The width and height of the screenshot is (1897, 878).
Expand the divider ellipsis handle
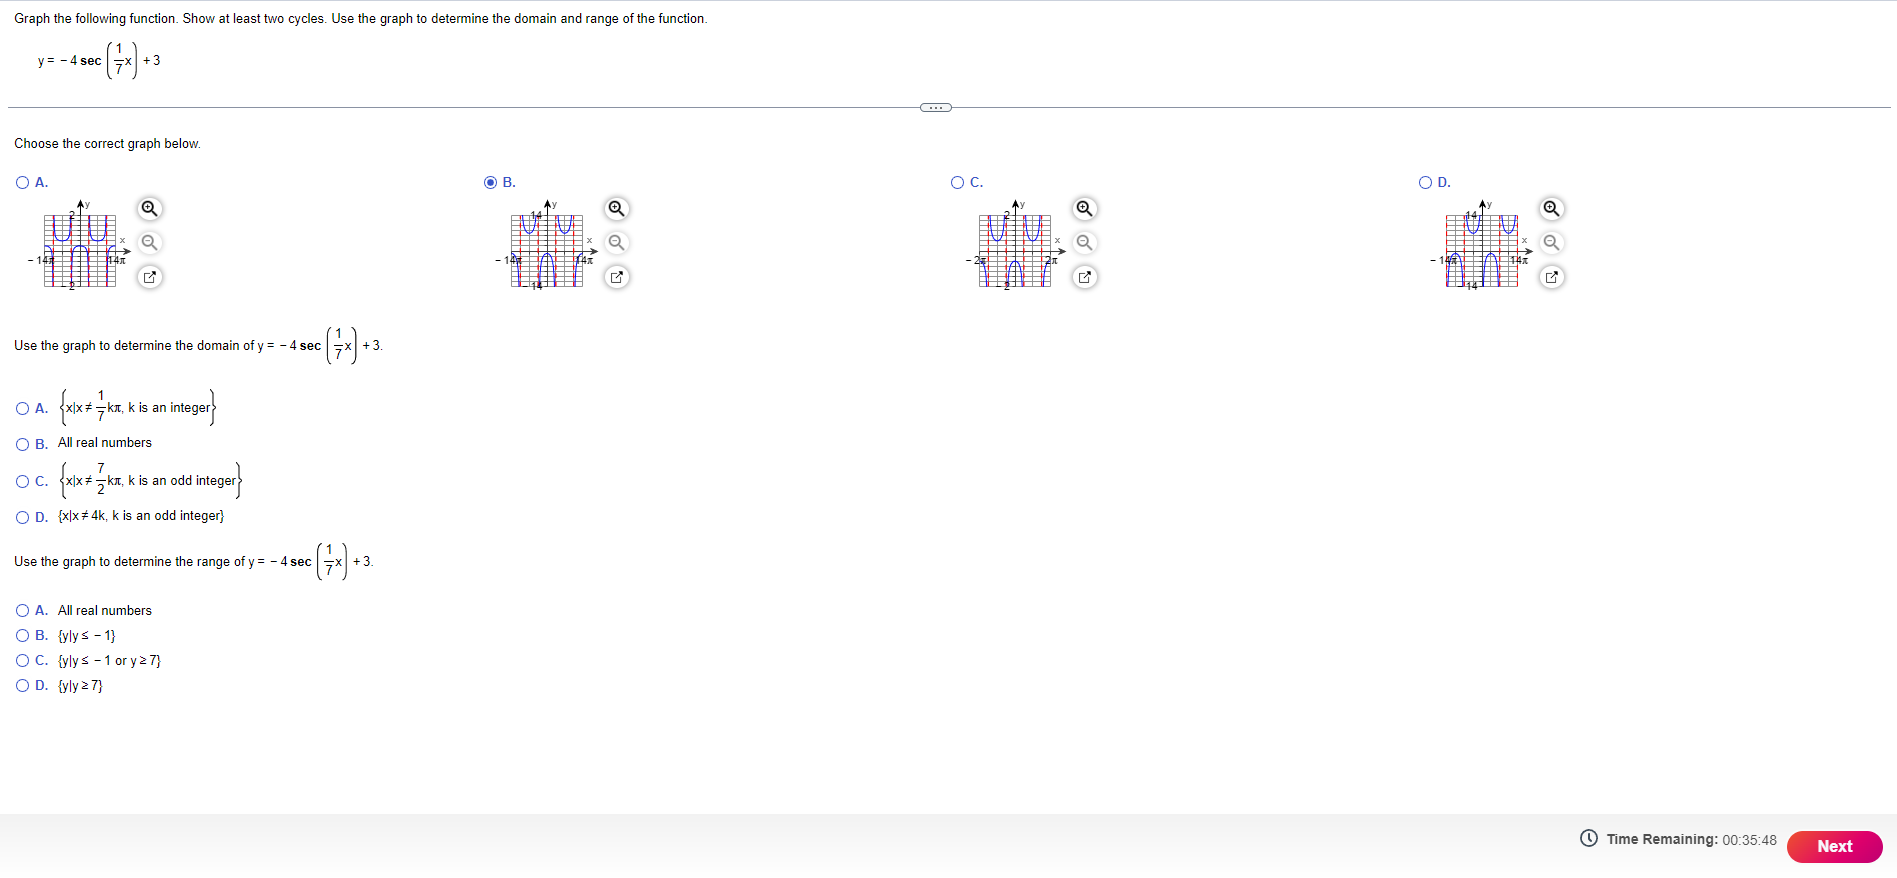[x=936, y=107]
